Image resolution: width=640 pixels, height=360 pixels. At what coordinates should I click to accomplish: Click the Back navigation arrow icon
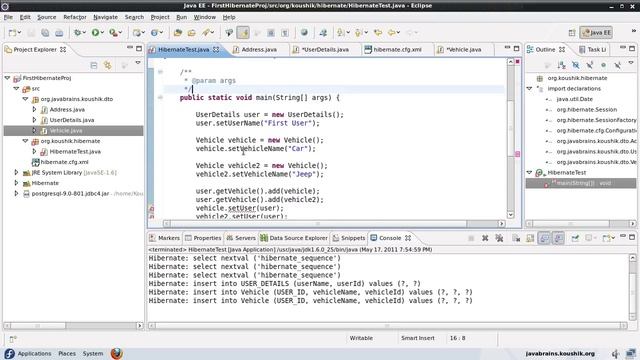[x=392, y=33]
